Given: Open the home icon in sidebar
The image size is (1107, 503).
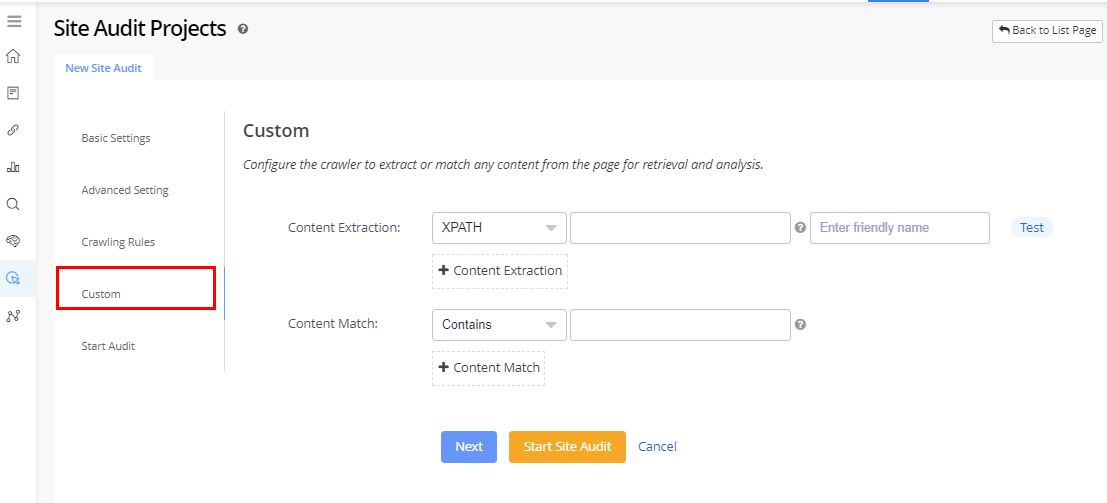Looking at the screenshot, I should [14, 56].
